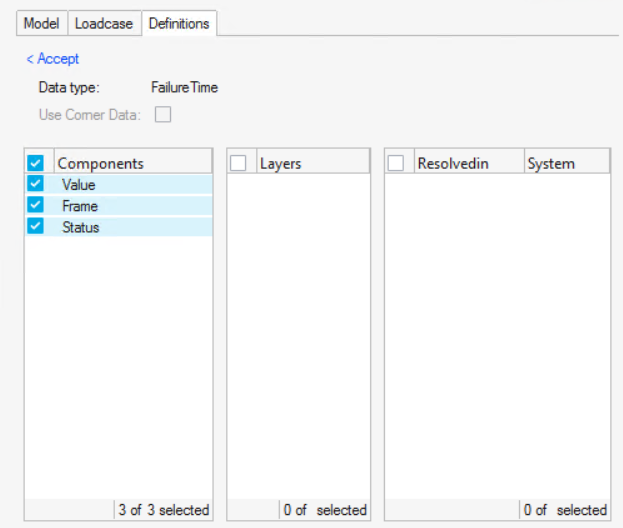Click the empty Layers list area
The height and width of the screenshot is (528, 623).
(298, 330)
